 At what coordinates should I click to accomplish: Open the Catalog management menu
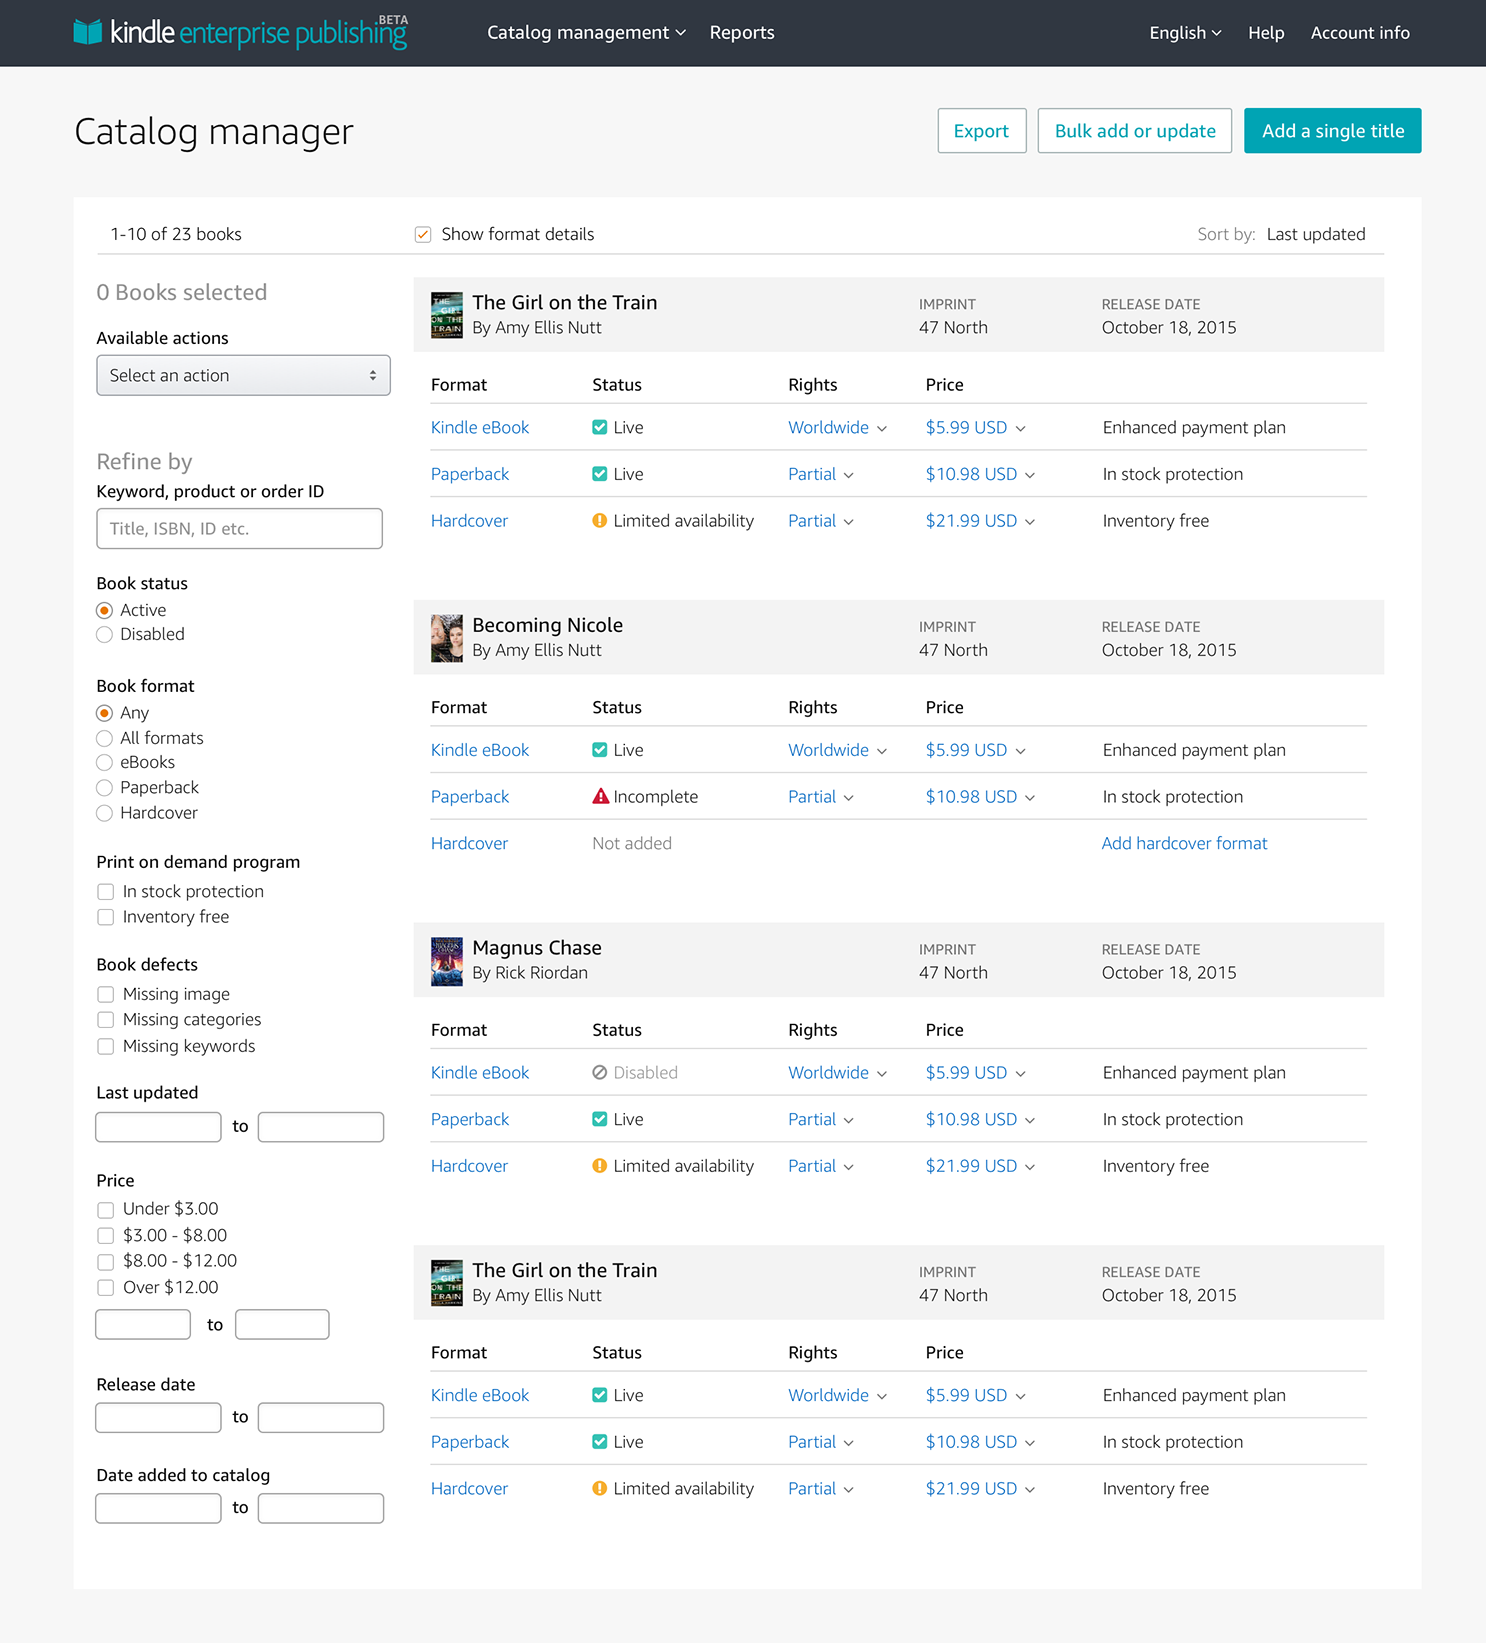586,33
